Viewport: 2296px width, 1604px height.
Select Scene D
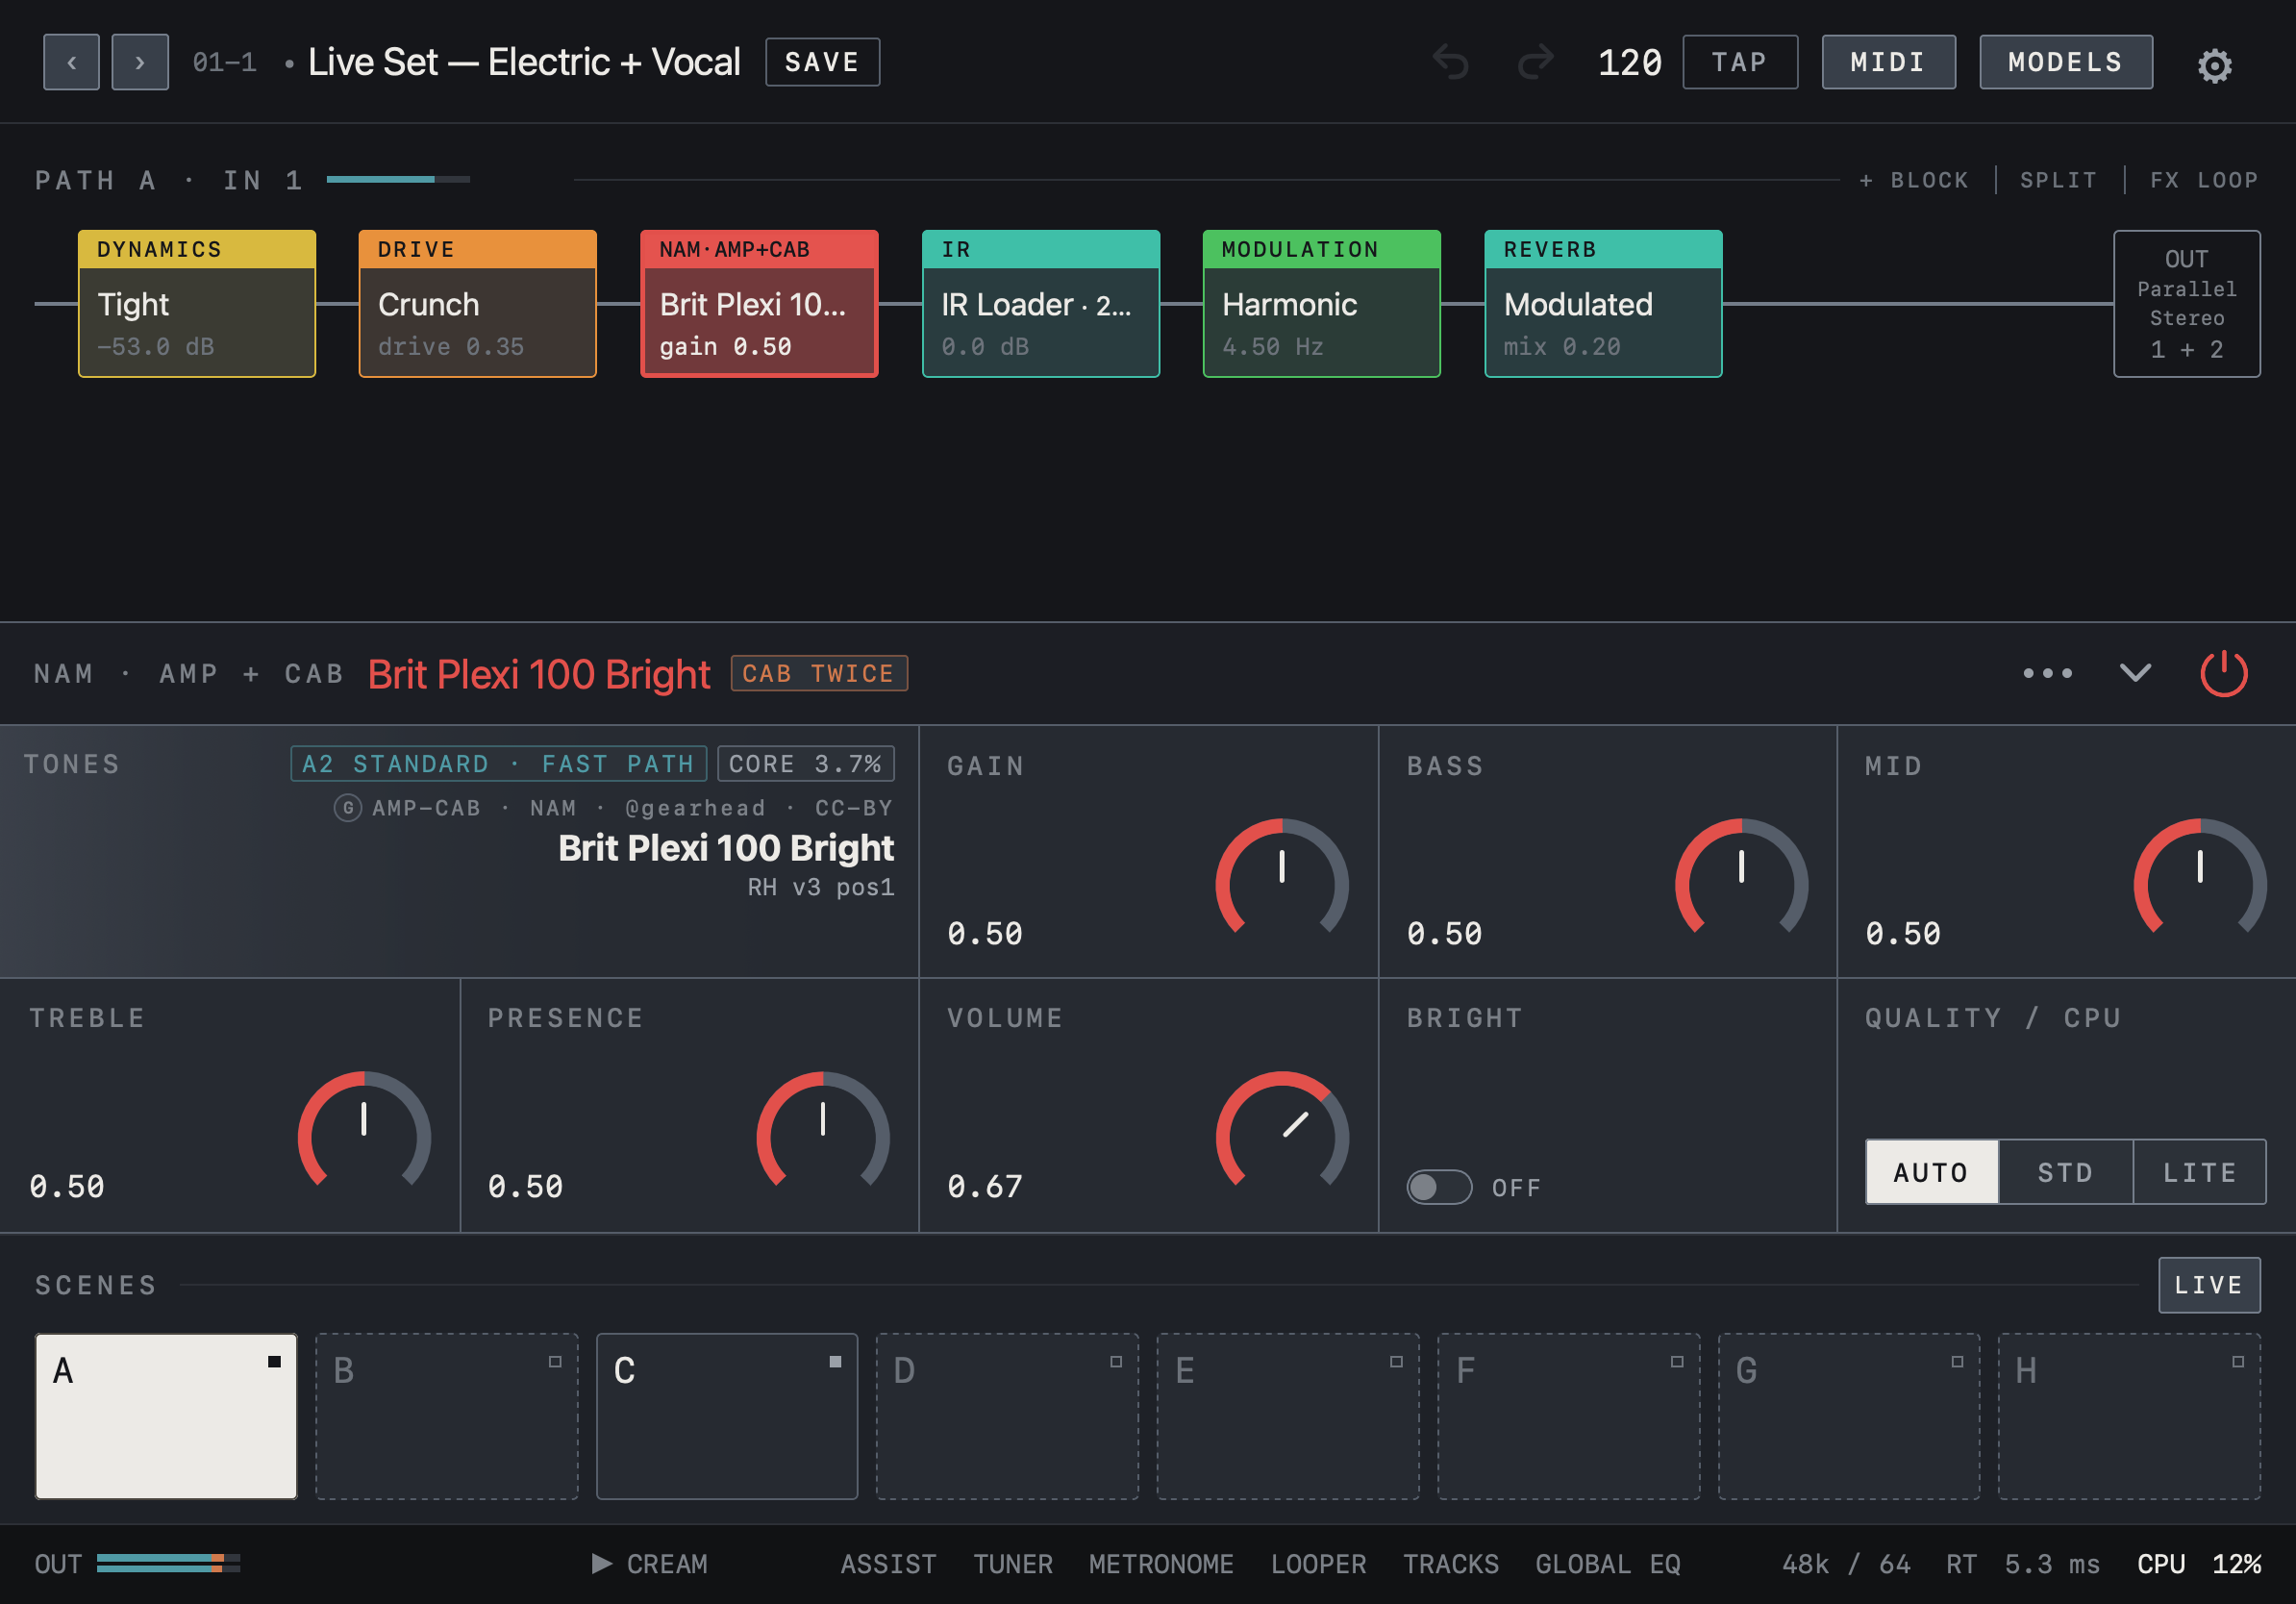click(1008, 1415)
